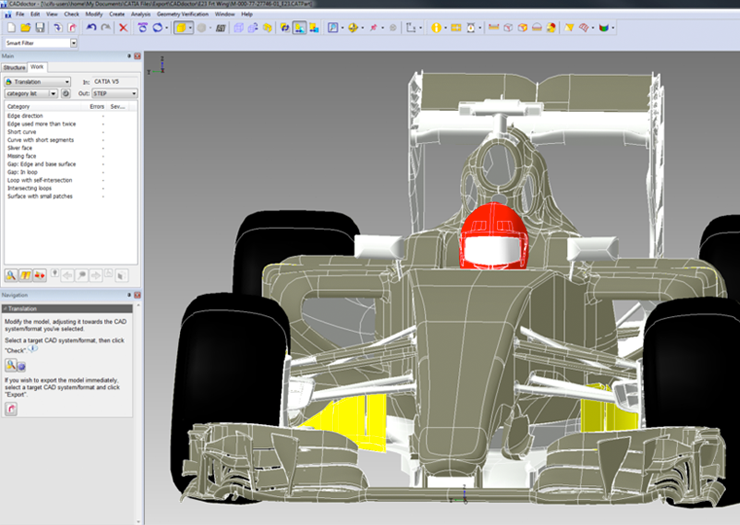Viewport: 740px width, 525px height.
Task: Open the Translation mode dropdown
Action: point(37,82)
